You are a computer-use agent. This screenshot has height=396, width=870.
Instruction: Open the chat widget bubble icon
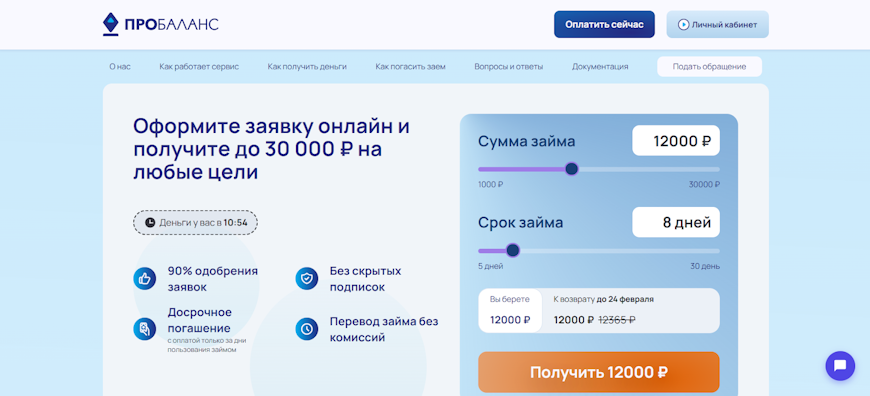point(840,365)
